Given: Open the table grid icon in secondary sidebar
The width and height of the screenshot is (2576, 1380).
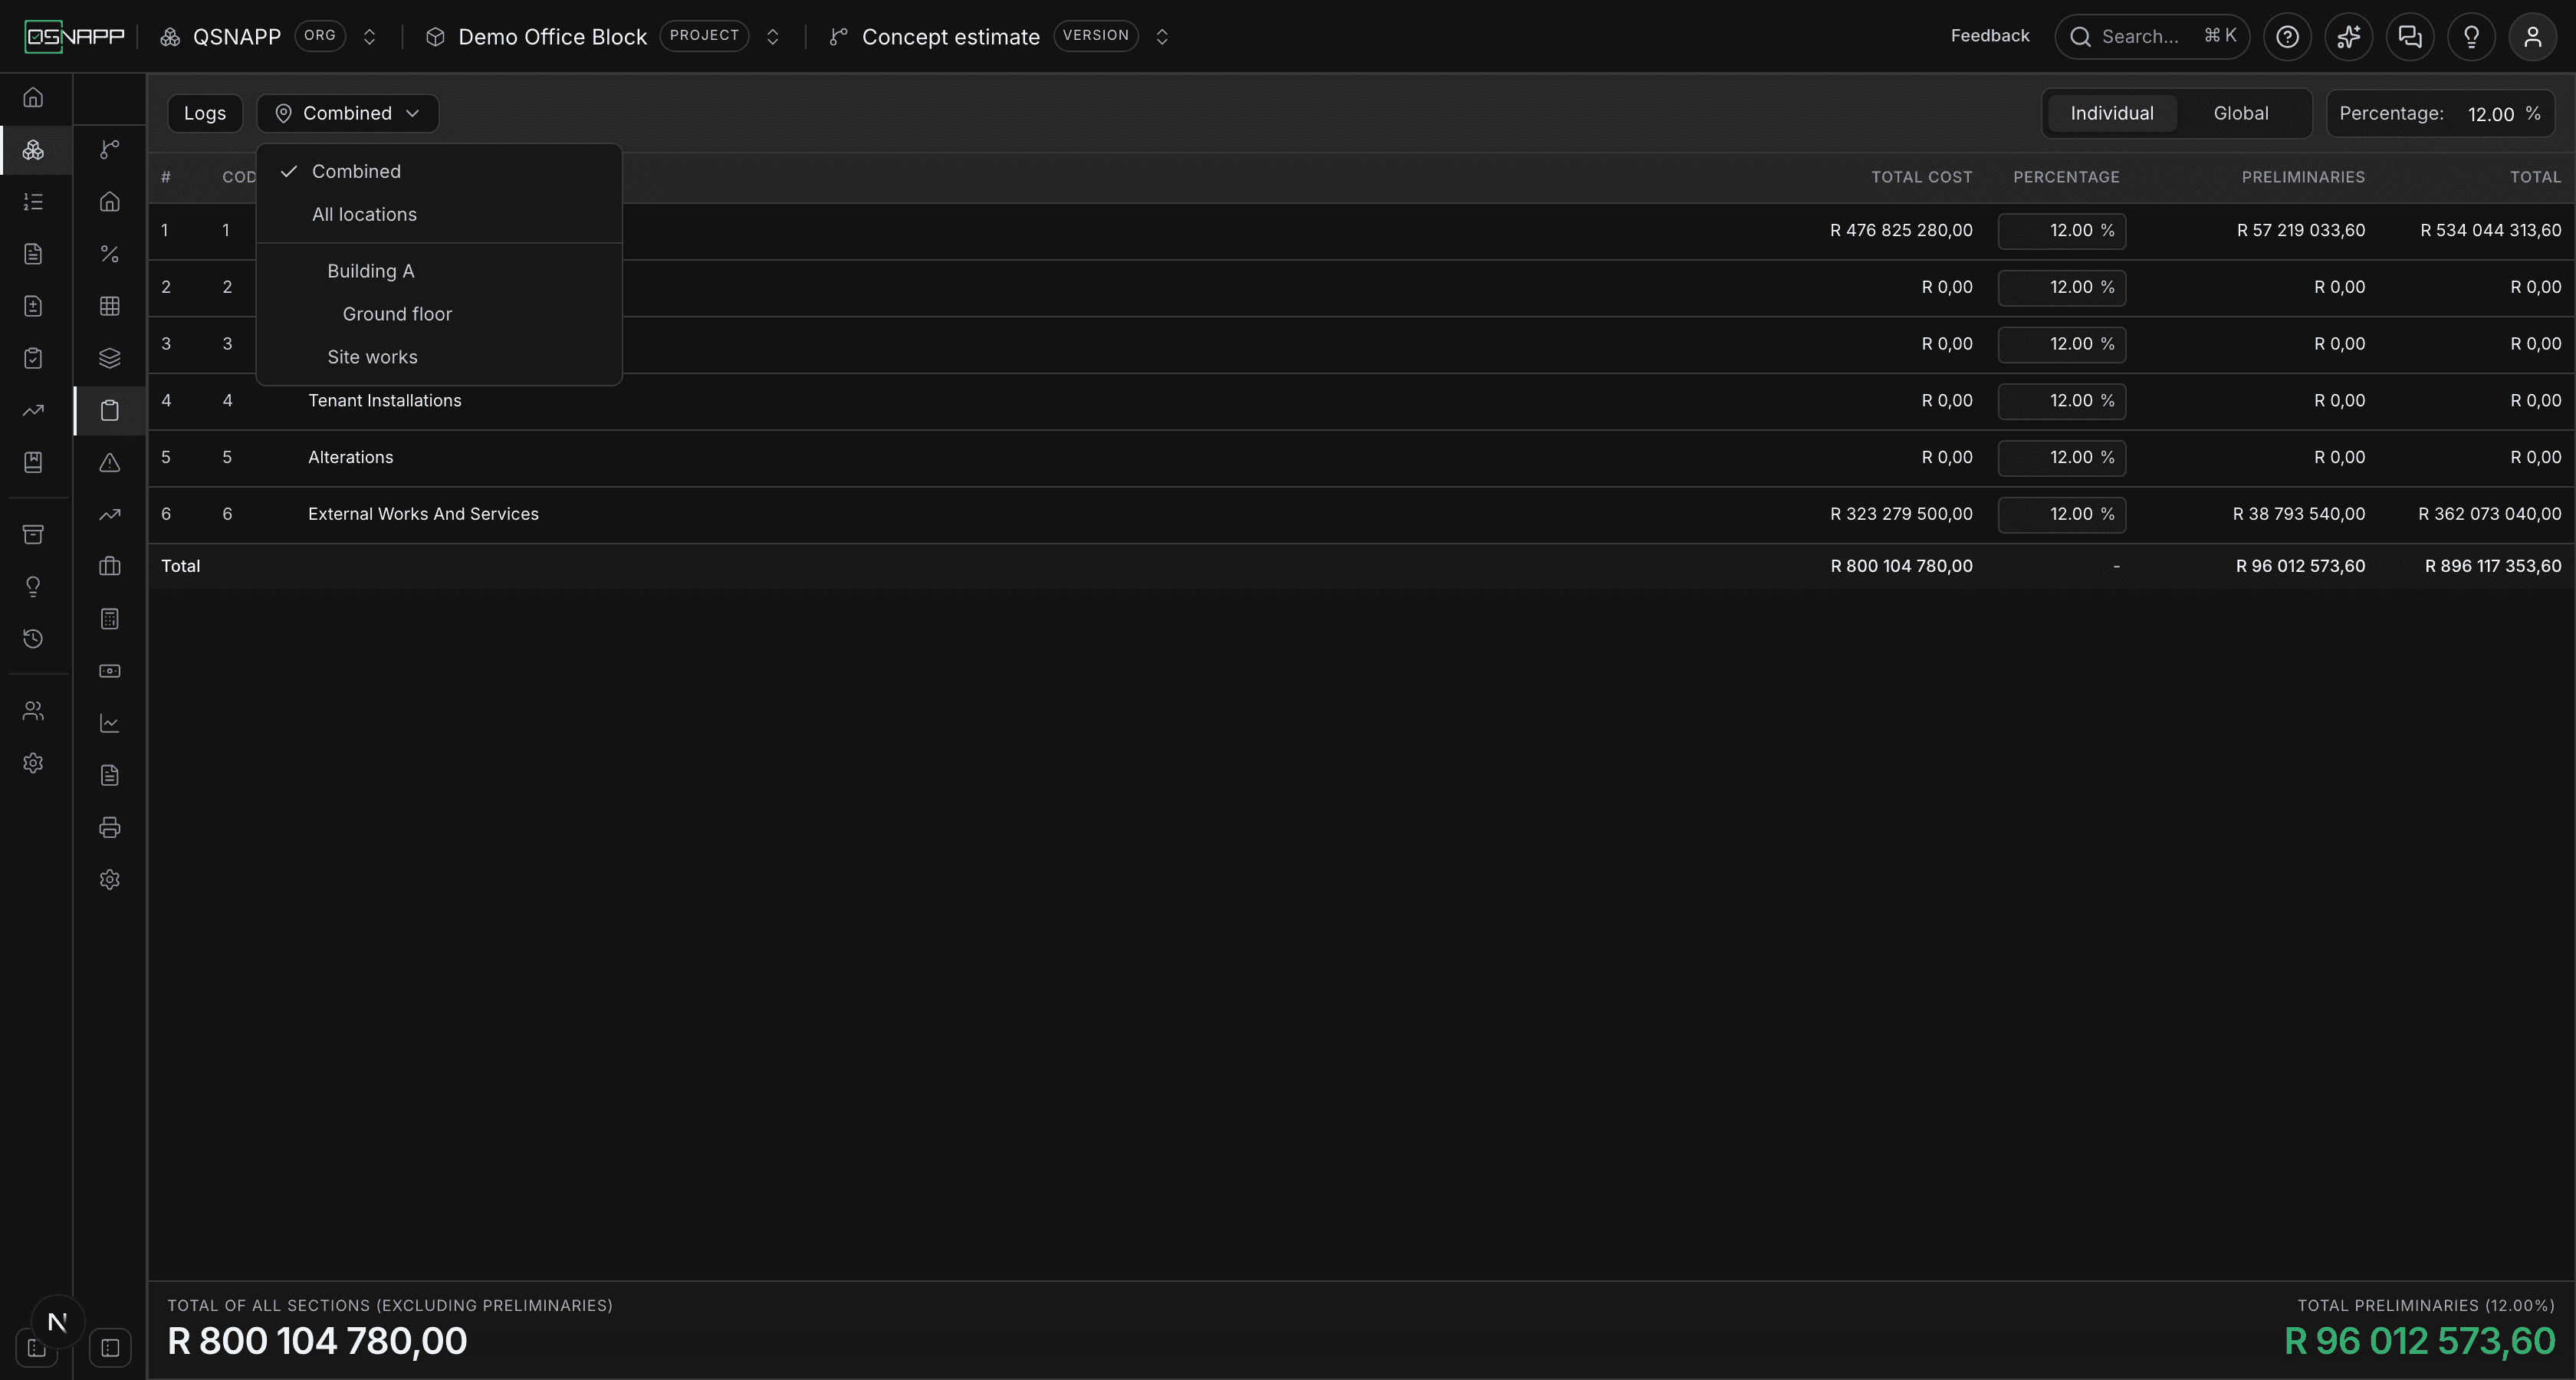Looking at the screenshot, I should coord(110,306).
